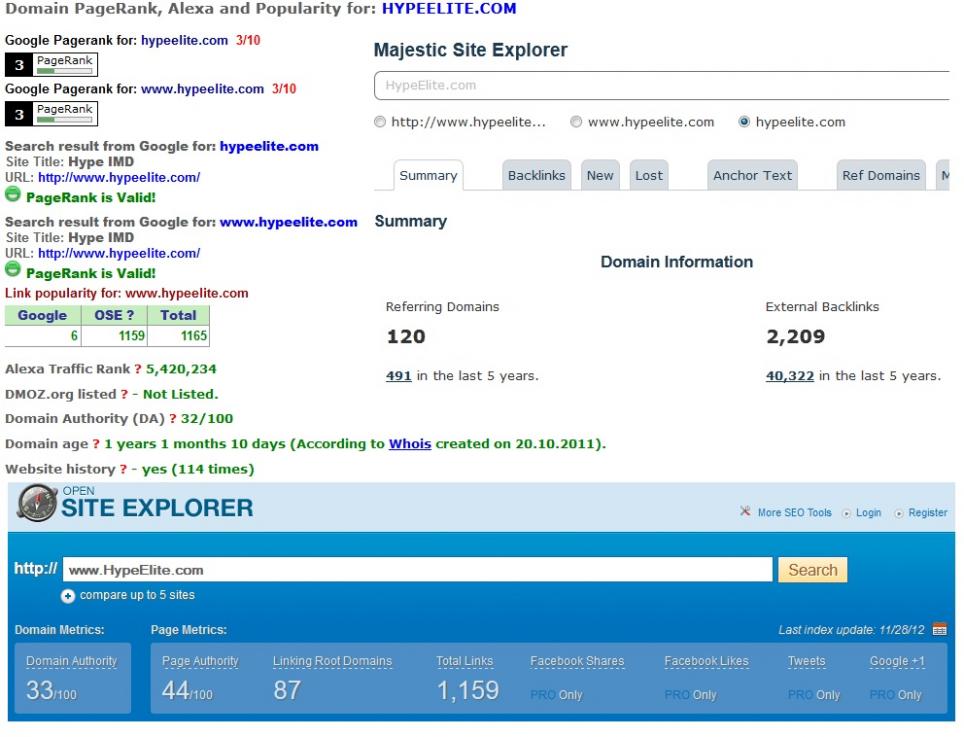964x737 pixels.
Task: Switch to the Backlinks tab
Action: (x=537, y=176)
